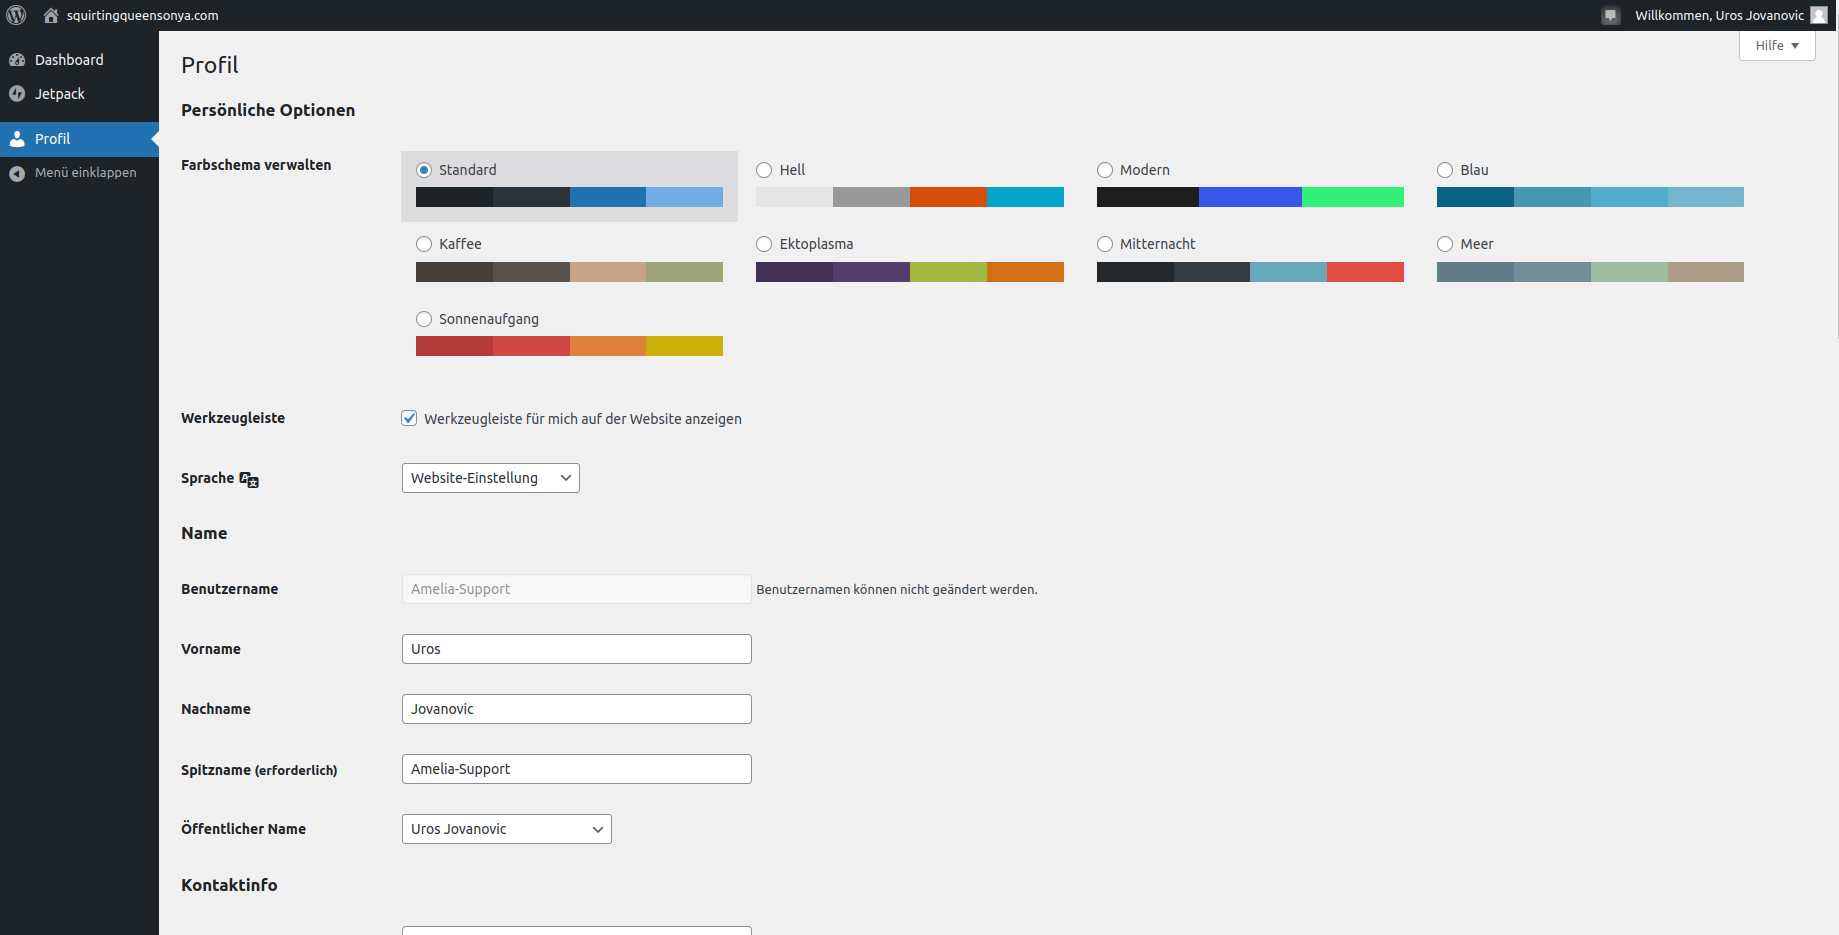The height and width of the screenshot is (935, 1839).
Task: Click the Dashboard gauge icon
Action: (x=17, y=60)
